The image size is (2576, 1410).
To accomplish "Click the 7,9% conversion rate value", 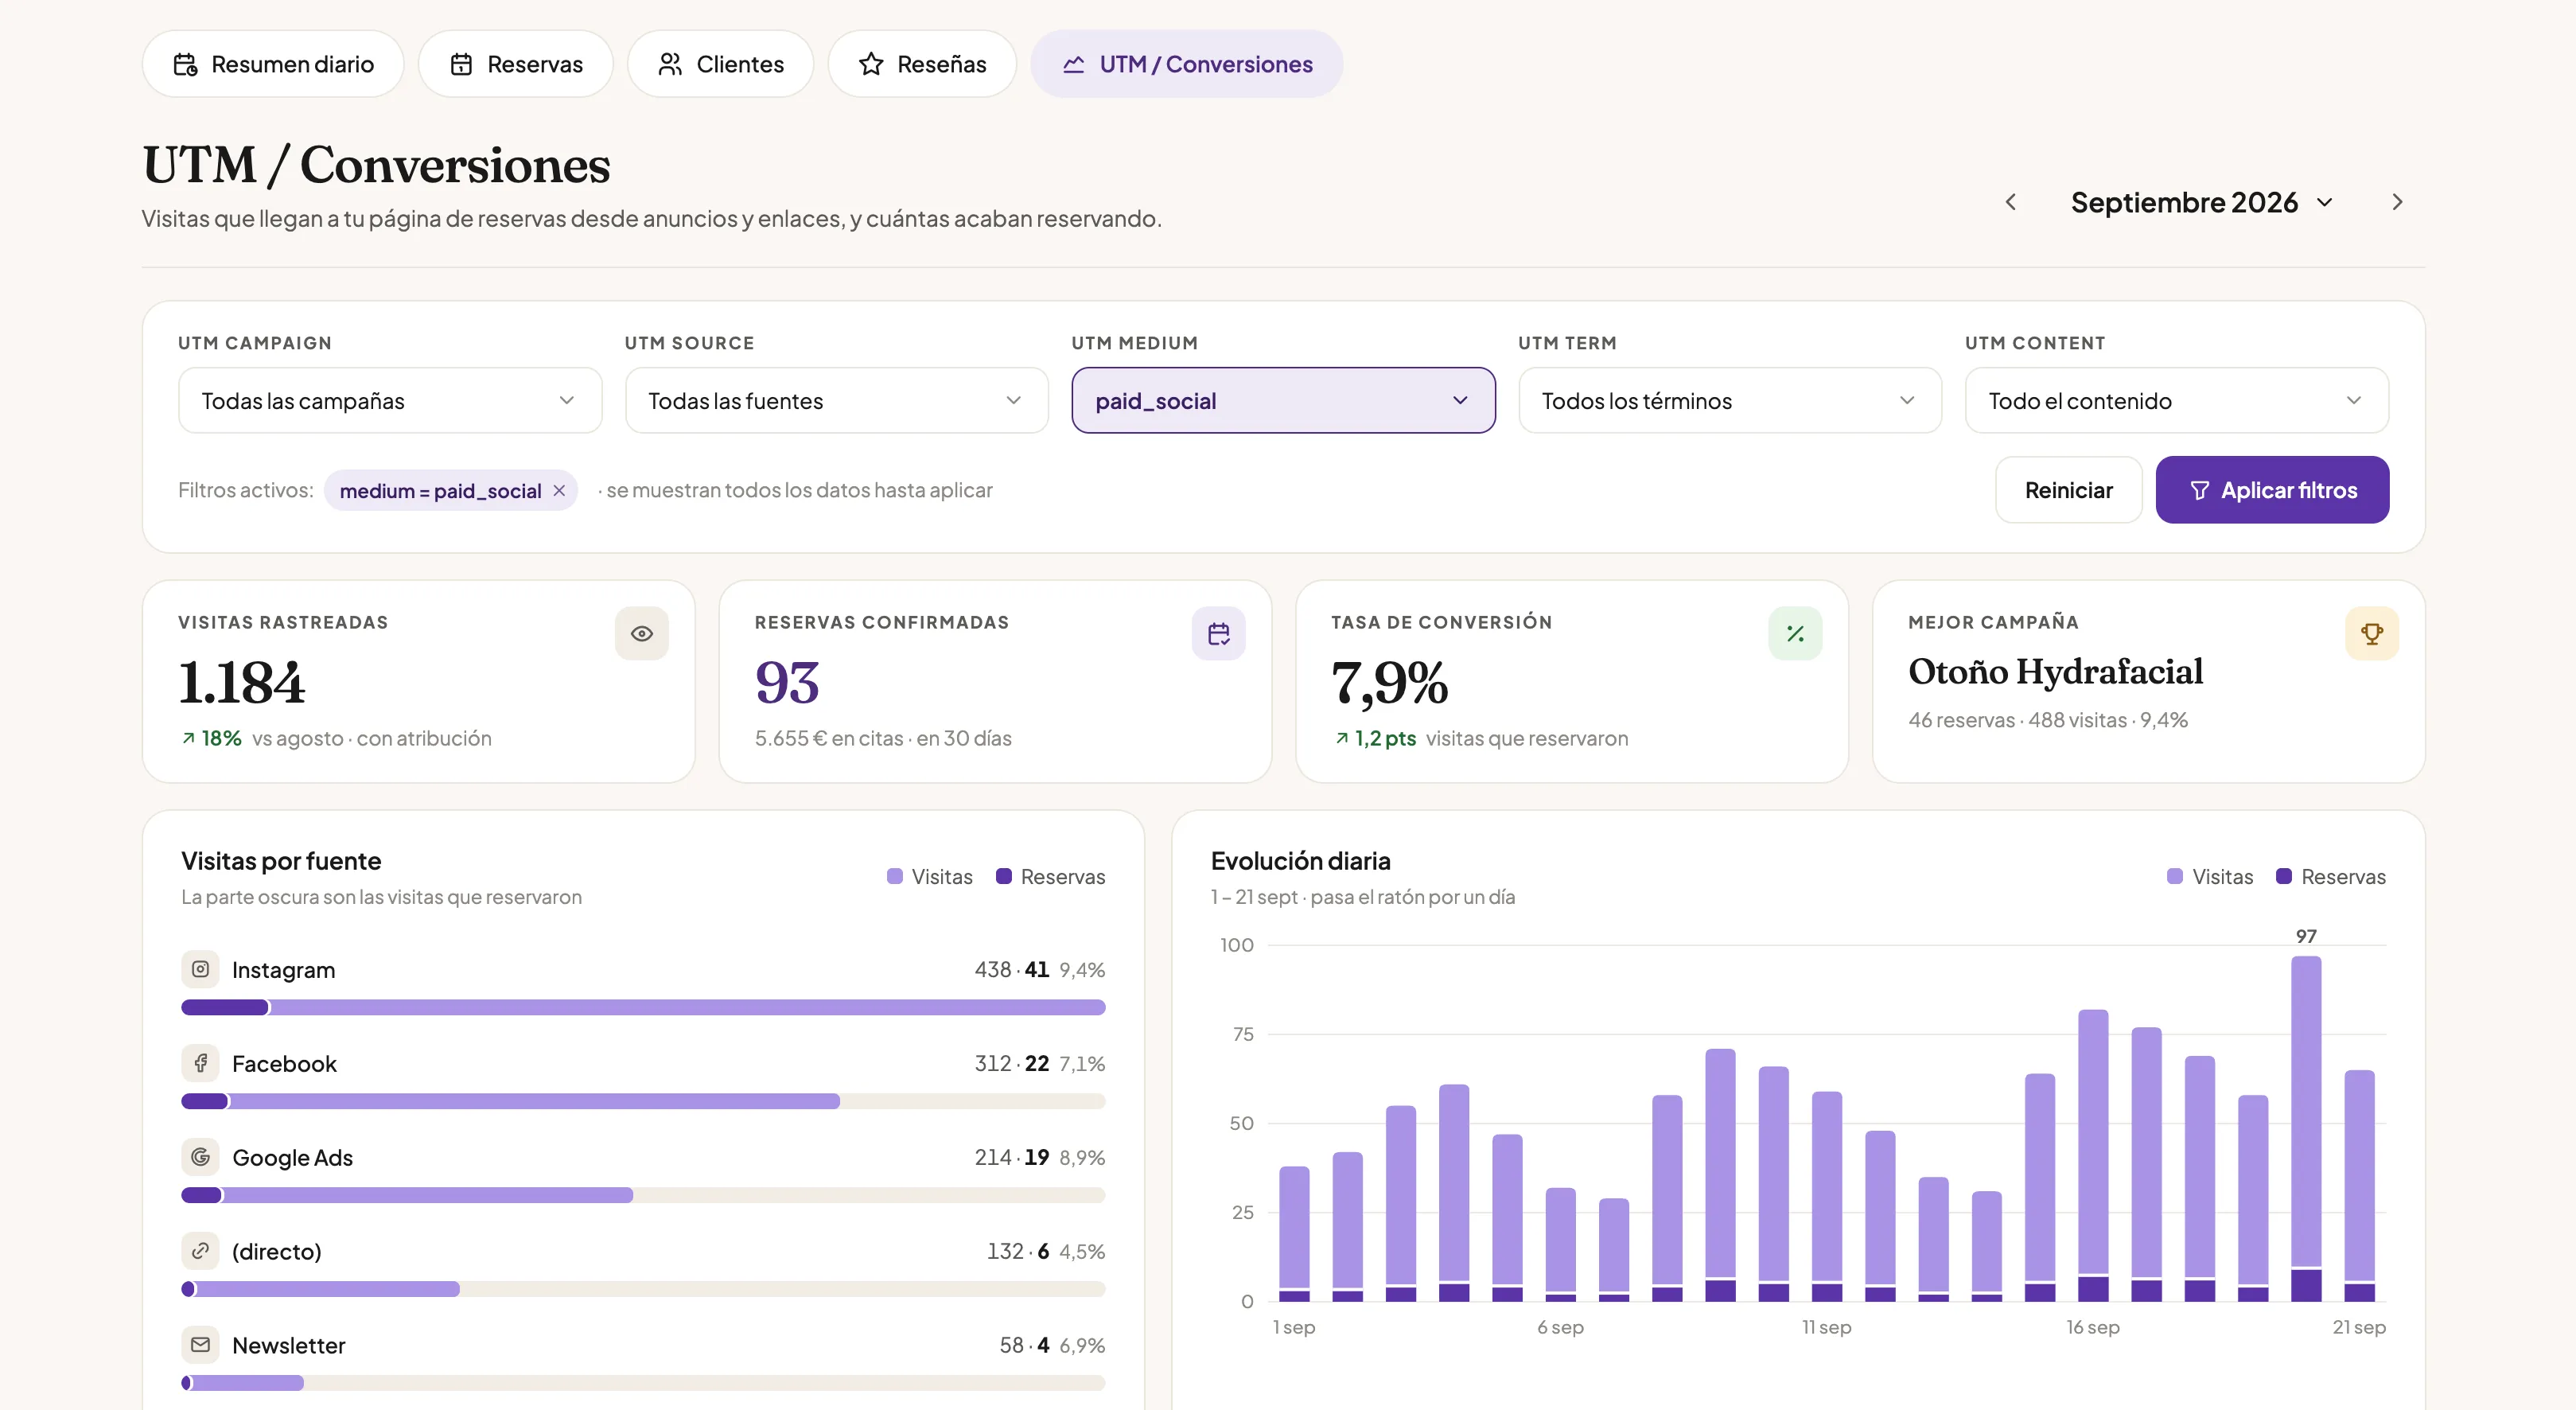I will [1389, 684].
